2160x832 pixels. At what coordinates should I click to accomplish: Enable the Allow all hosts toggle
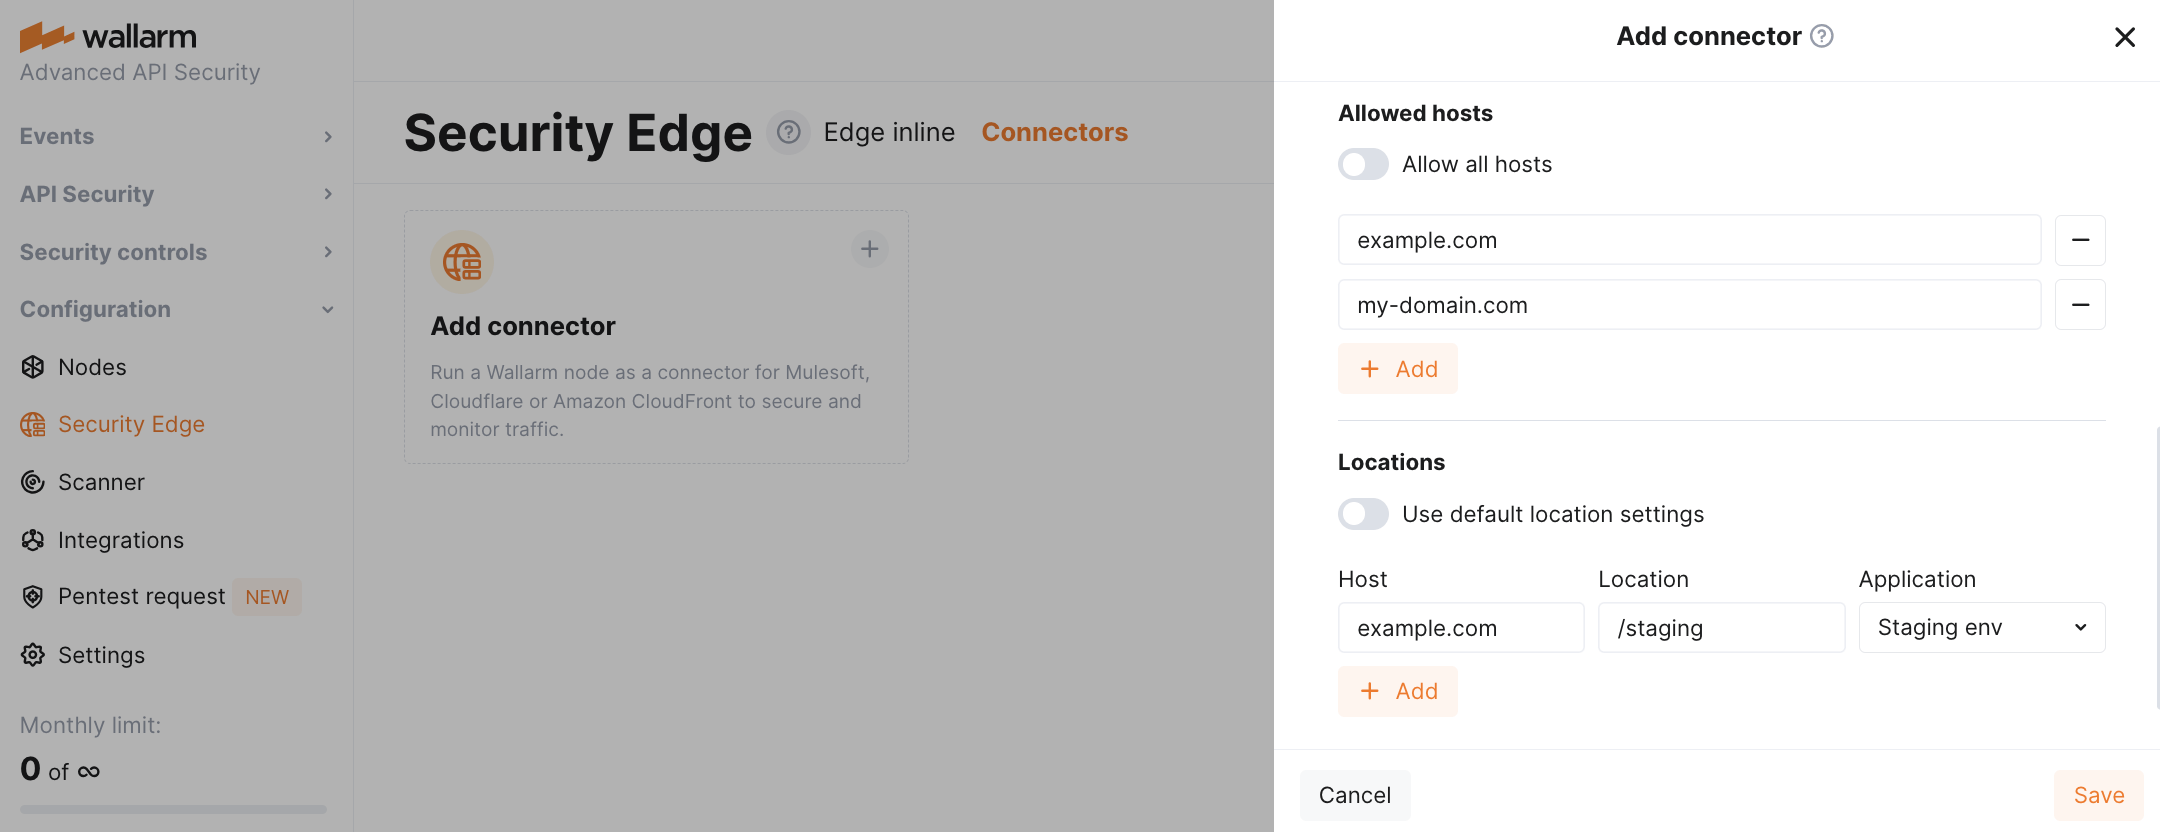tap(1363, 164)
